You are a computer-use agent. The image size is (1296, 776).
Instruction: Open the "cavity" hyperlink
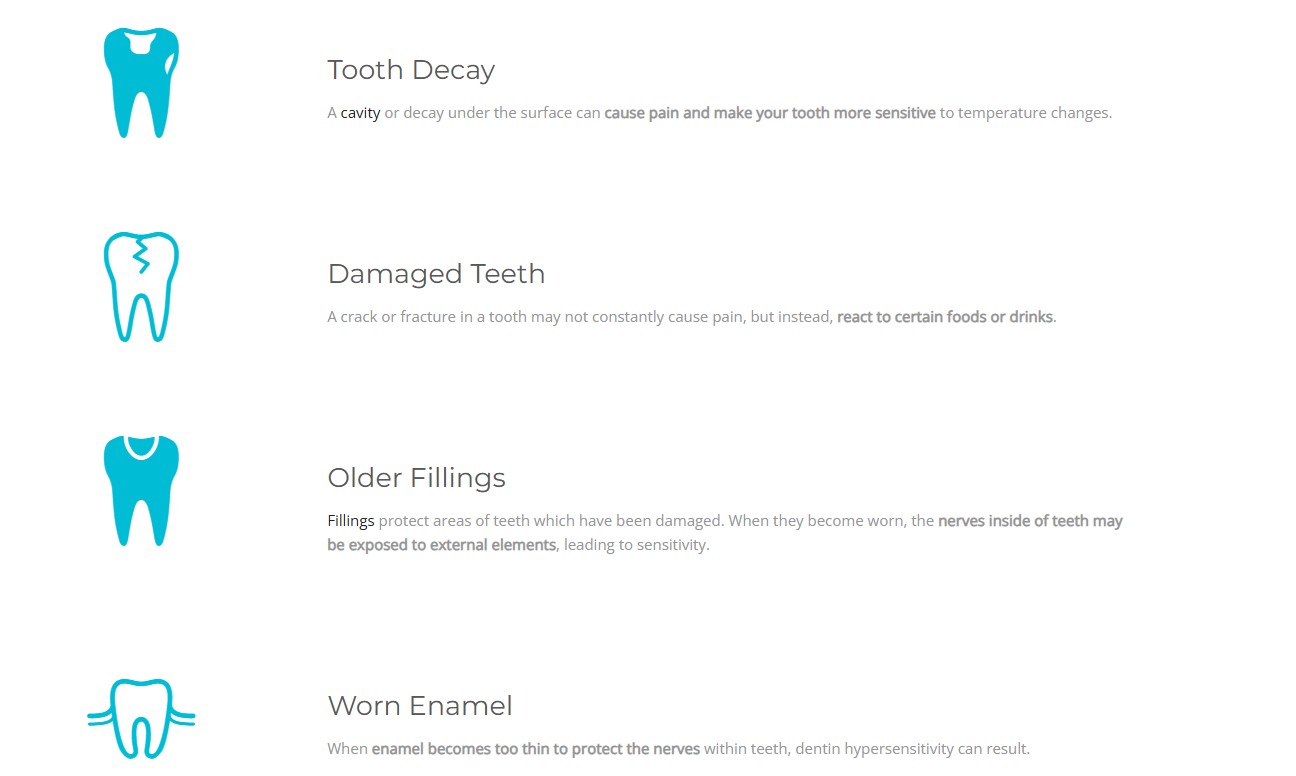point(360,113)
